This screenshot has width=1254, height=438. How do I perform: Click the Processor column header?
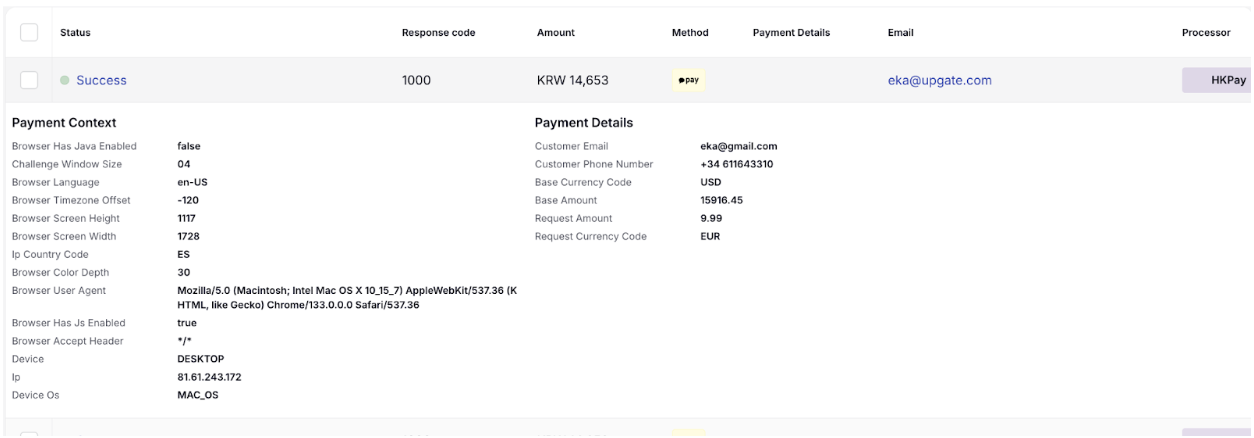pyautogui.click(x=1206, y=33)
